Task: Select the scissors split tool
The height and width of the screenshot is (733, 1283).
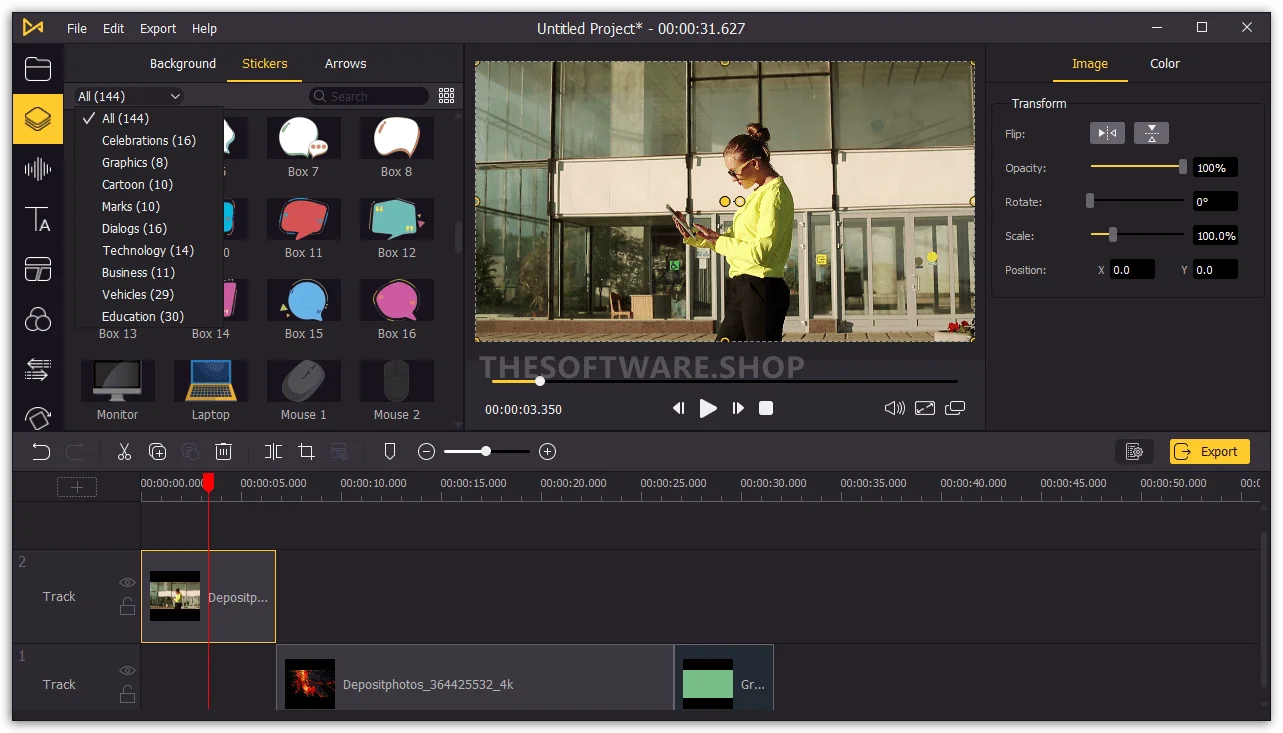Action: click(x=124, y=452)
